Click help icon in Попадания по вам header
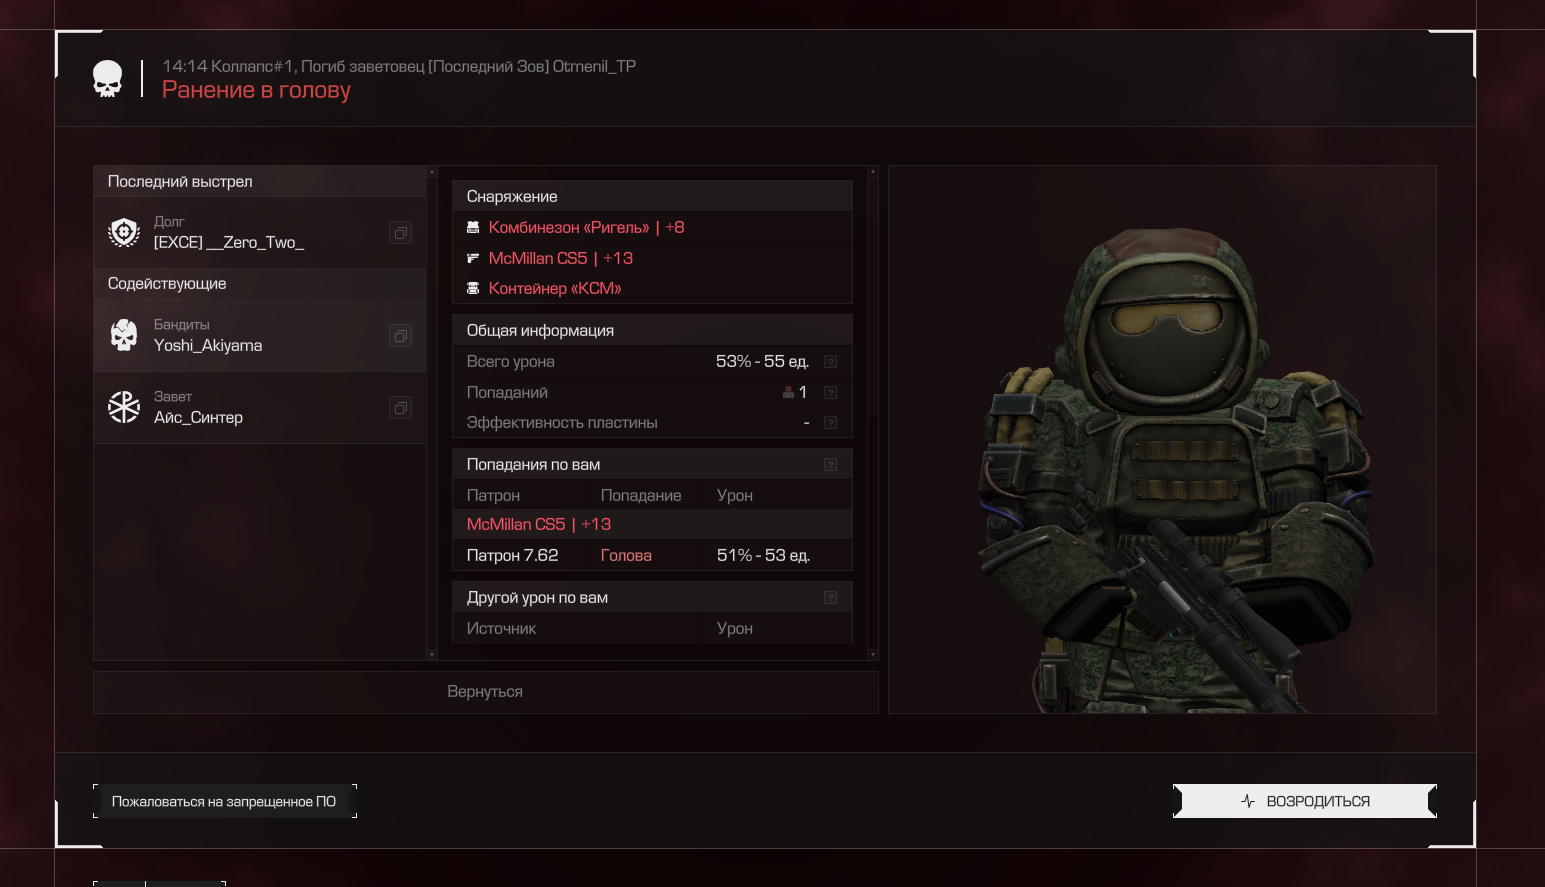 (830, 465)
